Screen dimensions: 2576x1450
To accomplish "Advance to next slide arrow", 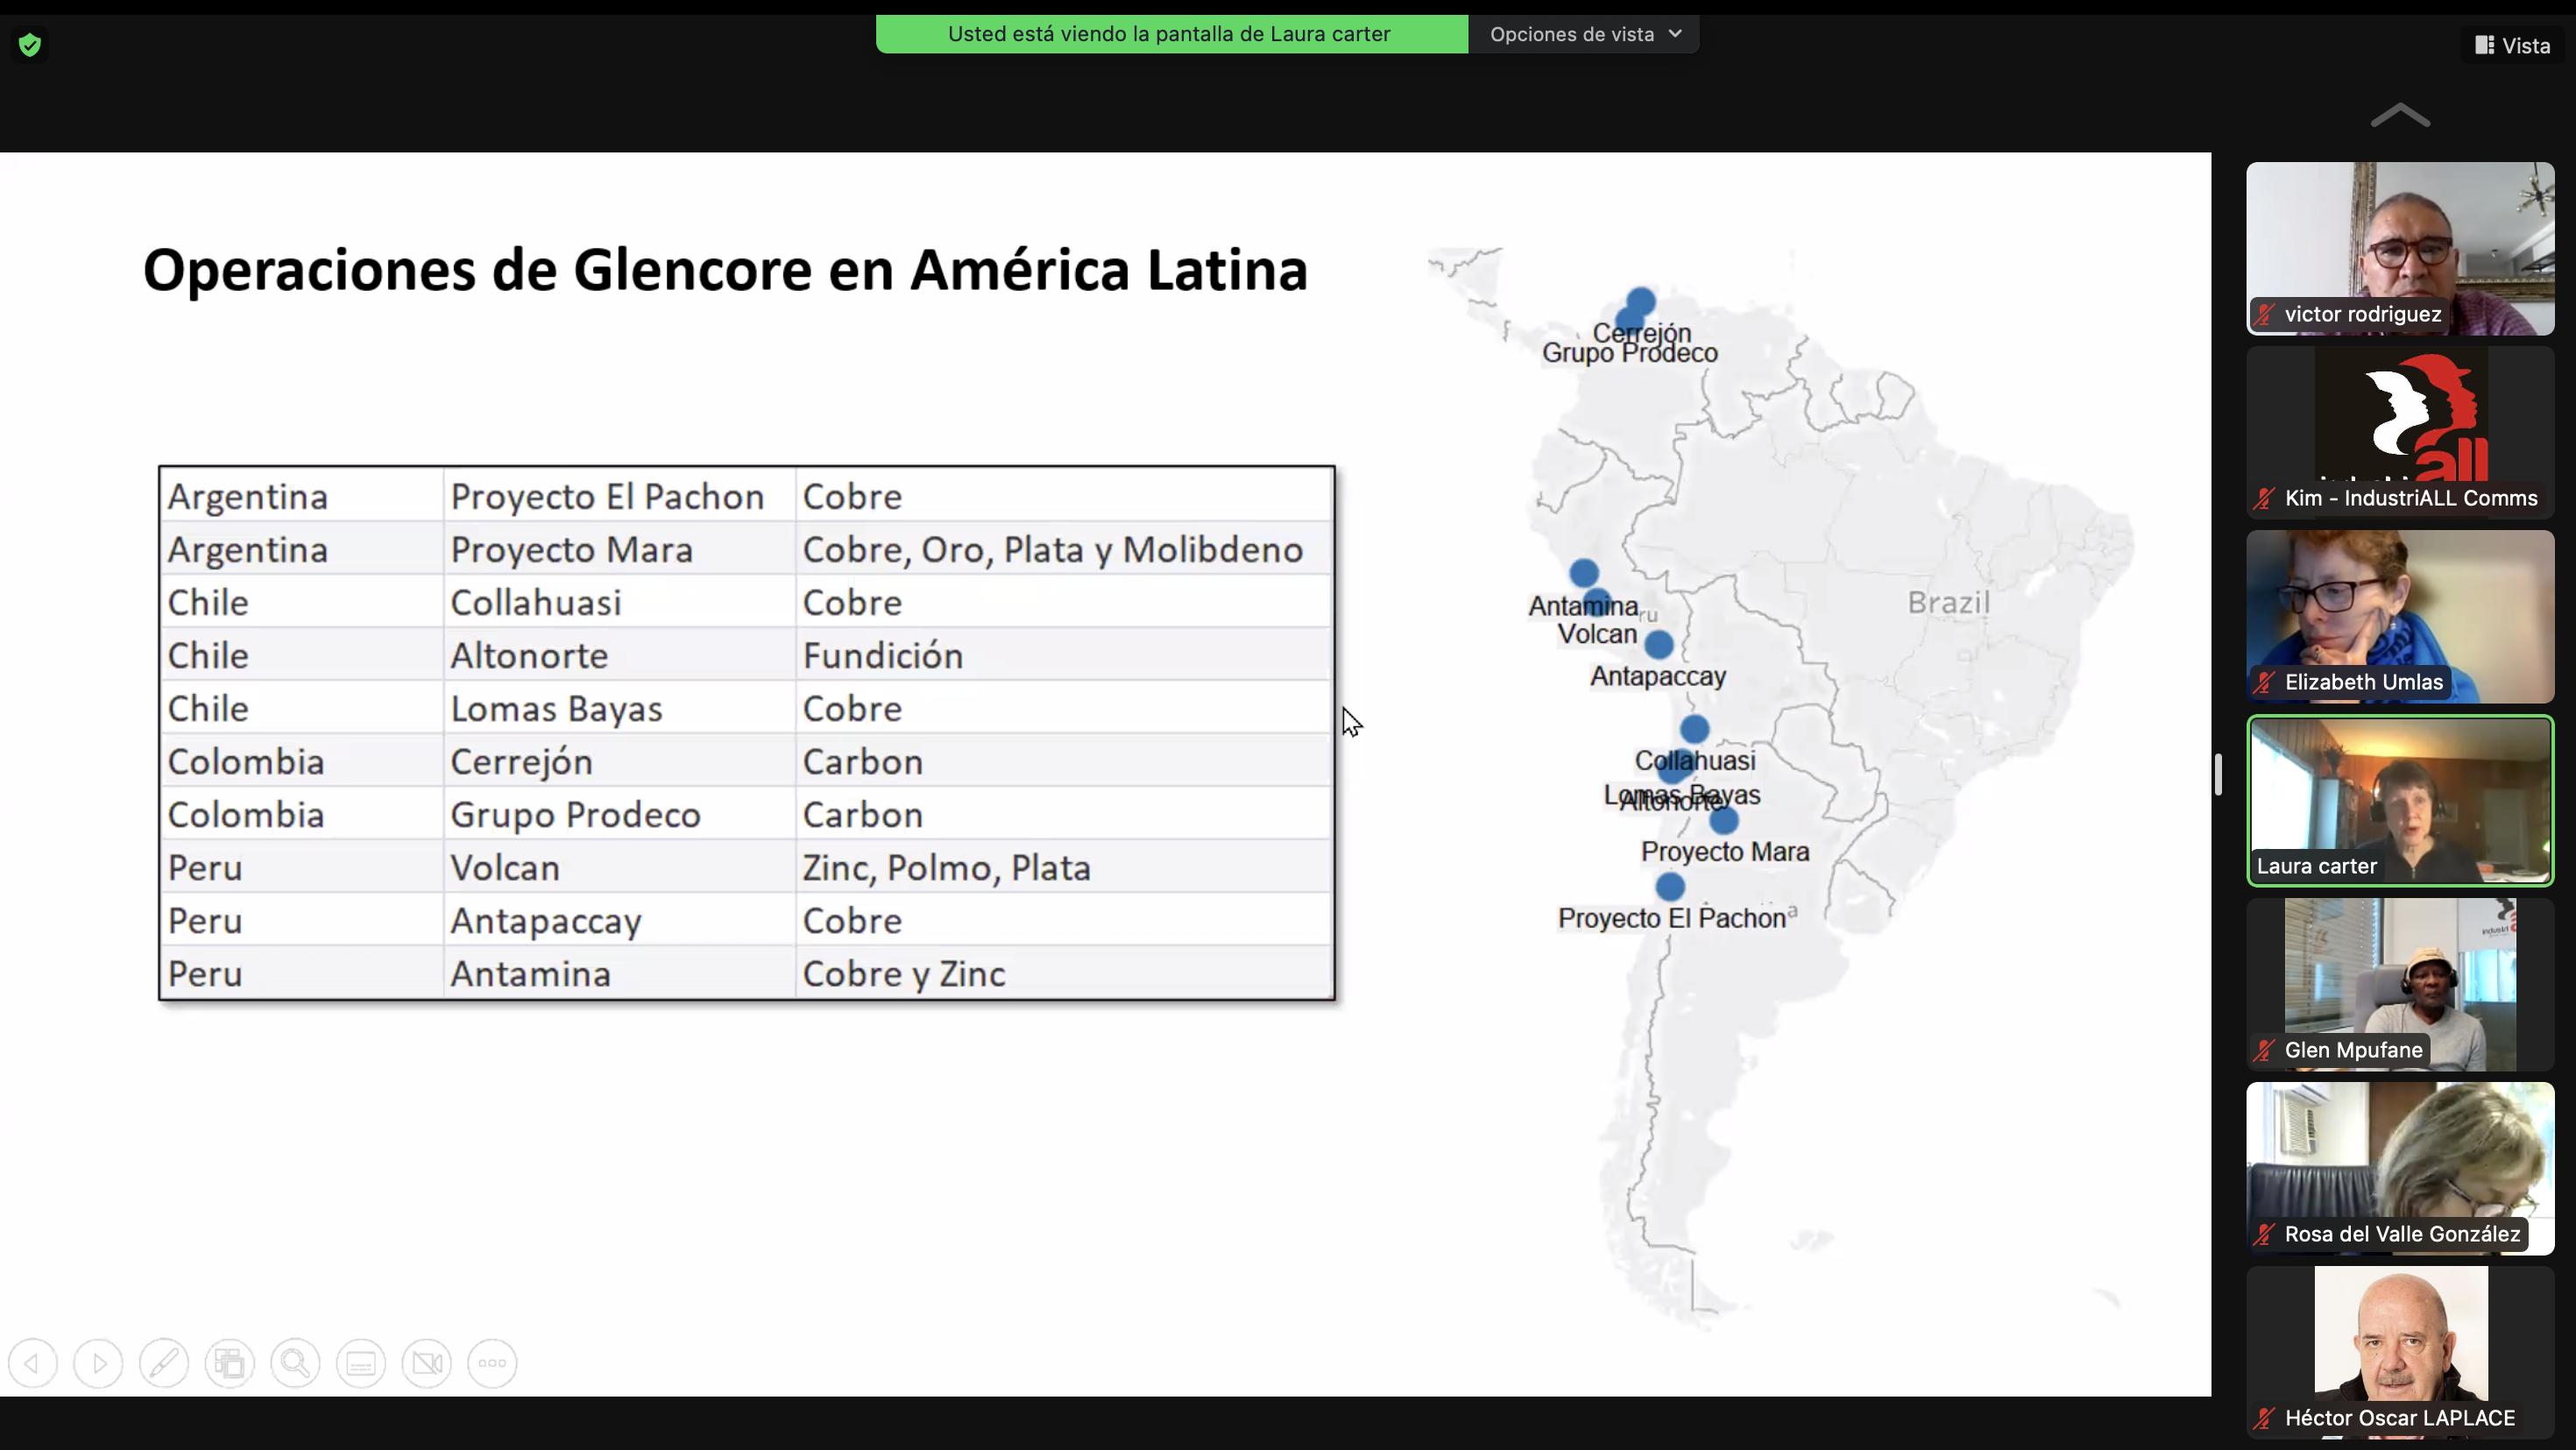I will pyautogui.click(x=98, y=1363).
